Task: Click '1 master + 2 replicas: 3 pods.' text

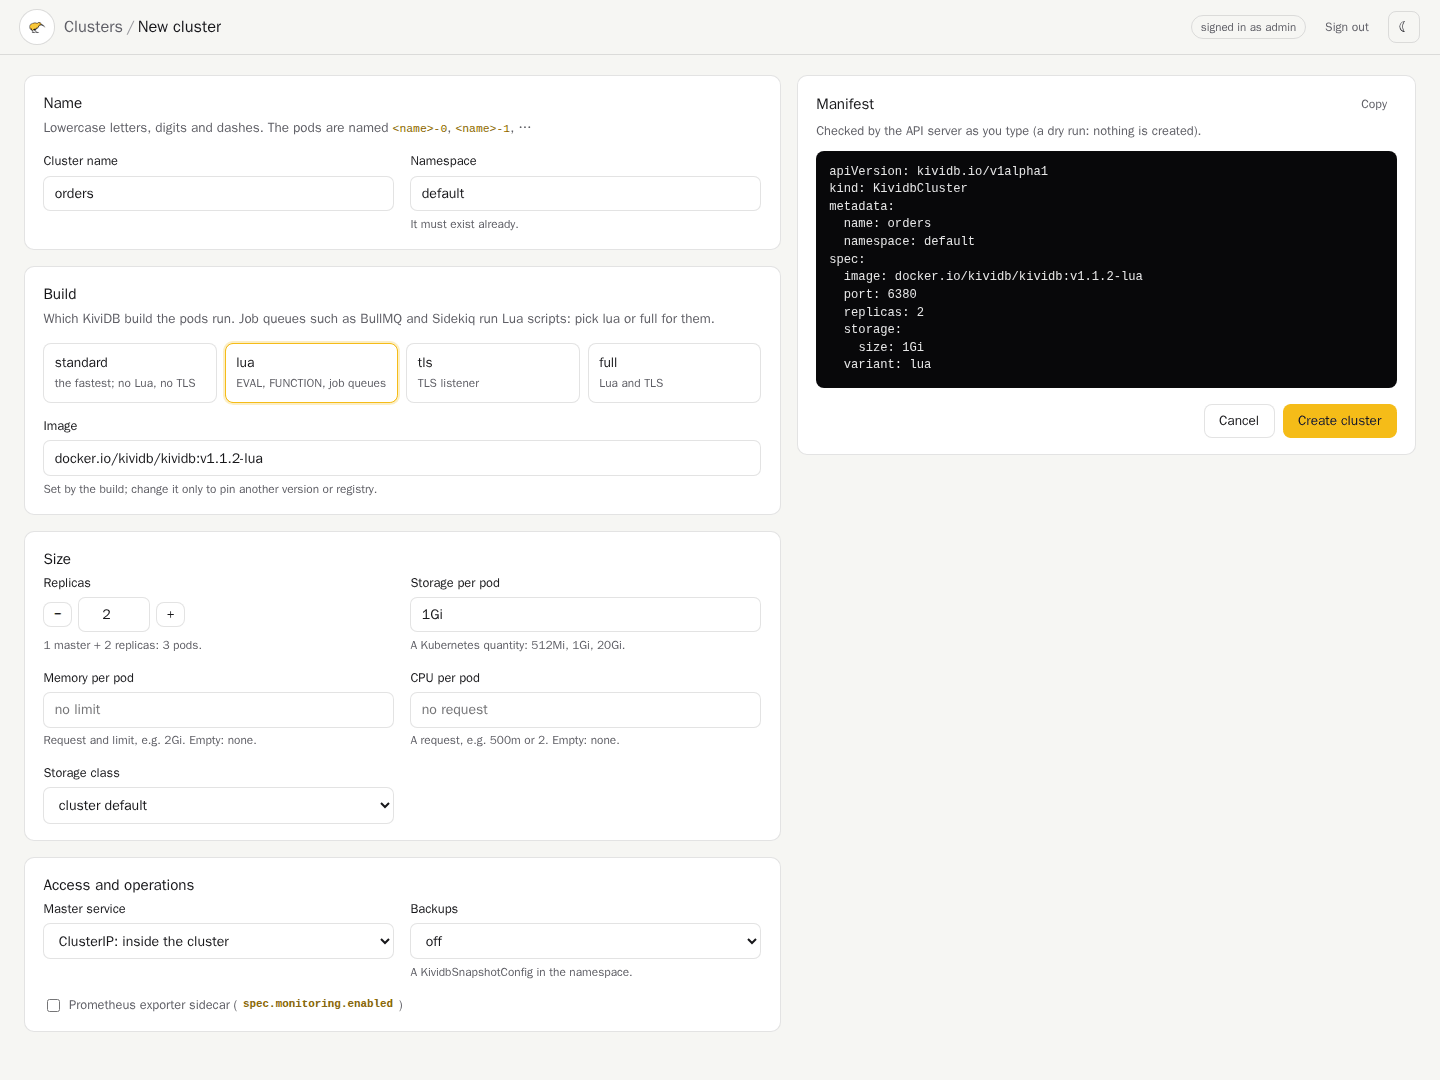Action: point(122,645)
